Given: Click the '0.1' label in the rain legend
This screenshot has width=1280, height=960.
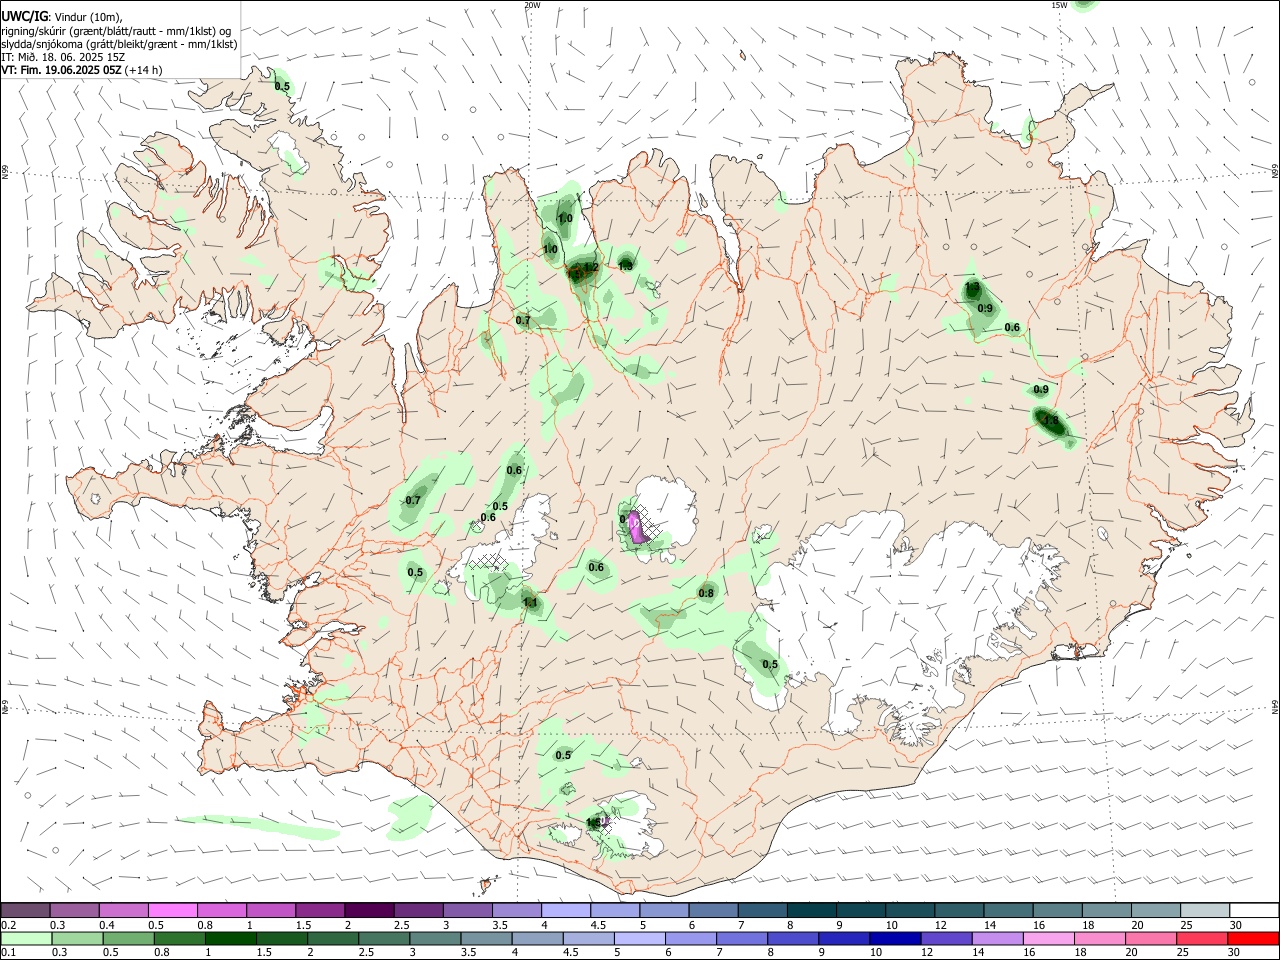Looking at the screenshot, I should (8, 953).
